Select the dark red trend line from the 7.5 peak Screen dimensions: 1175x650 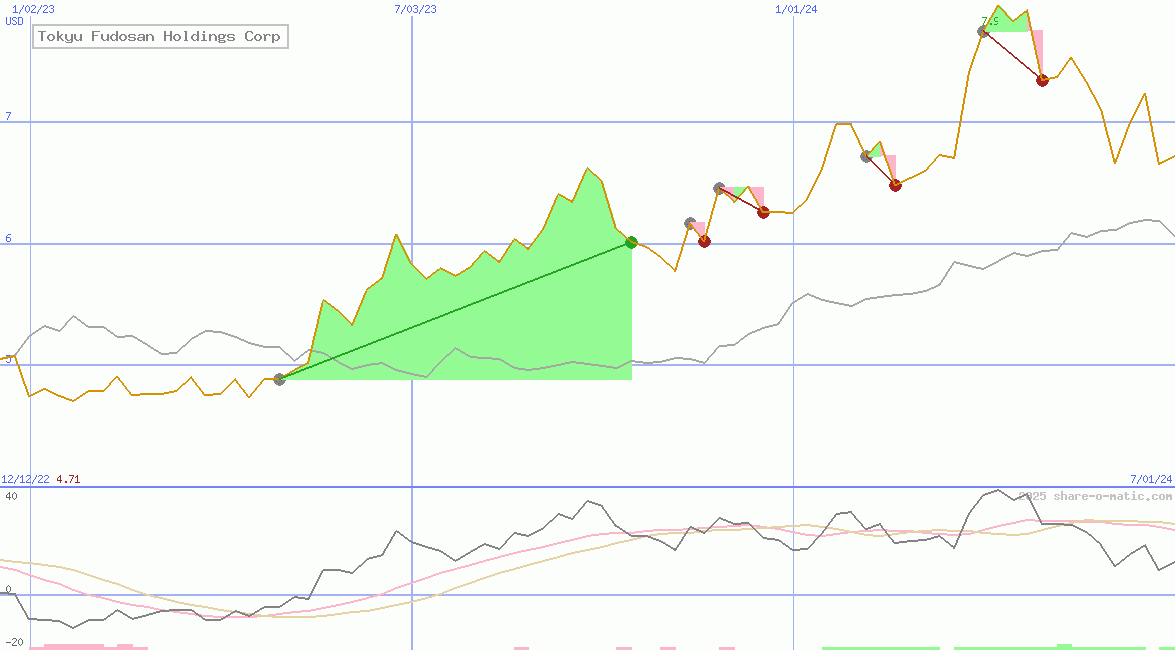point(1010,55)
